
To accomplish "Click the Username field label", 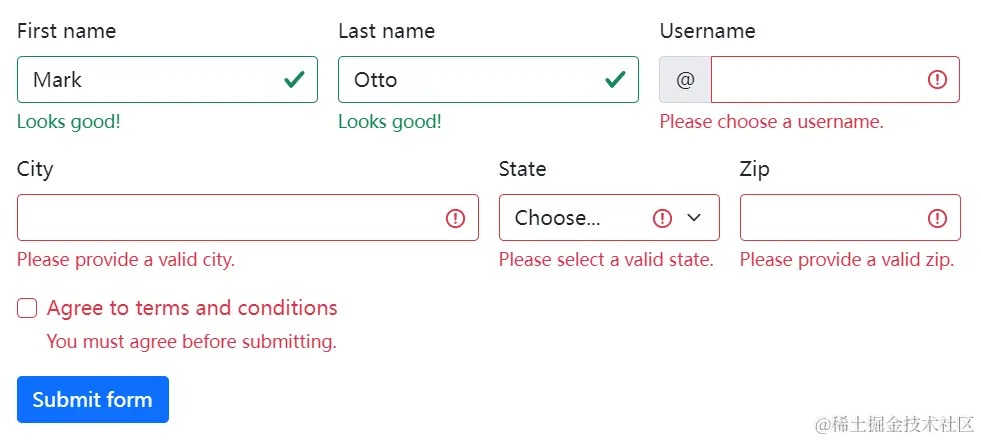I will coord(707,31).
